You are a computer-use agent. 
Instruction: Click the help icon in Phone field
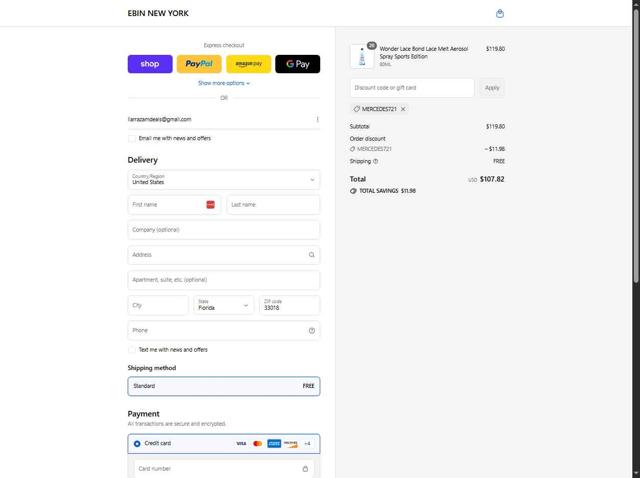[312, 331]
